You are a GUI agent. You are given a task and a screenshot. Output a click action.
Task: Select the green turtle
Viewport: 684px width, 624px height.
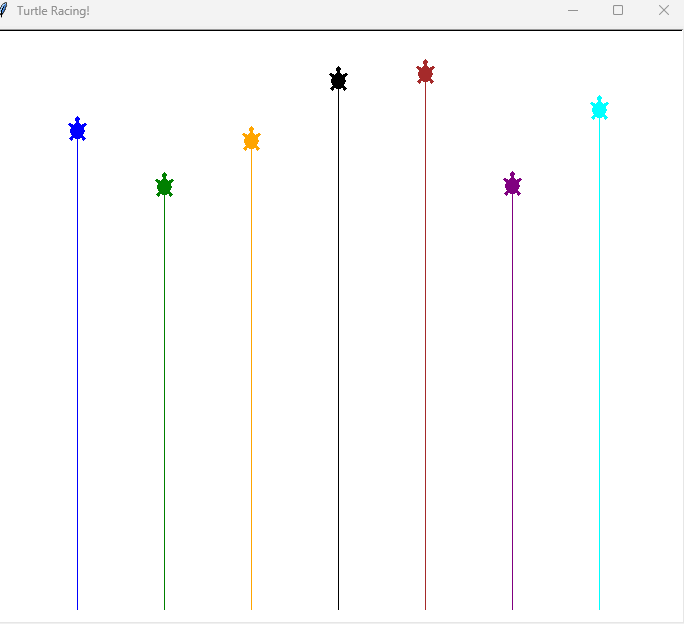[x=164, y=186]
